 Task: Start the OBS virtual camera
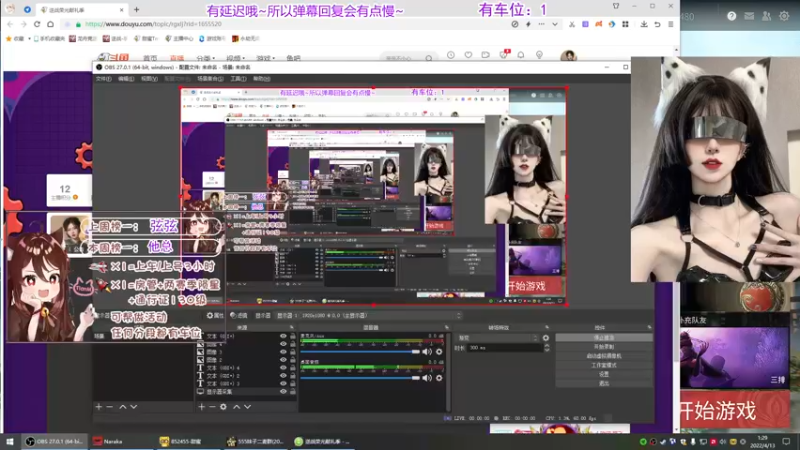[604, 356]
